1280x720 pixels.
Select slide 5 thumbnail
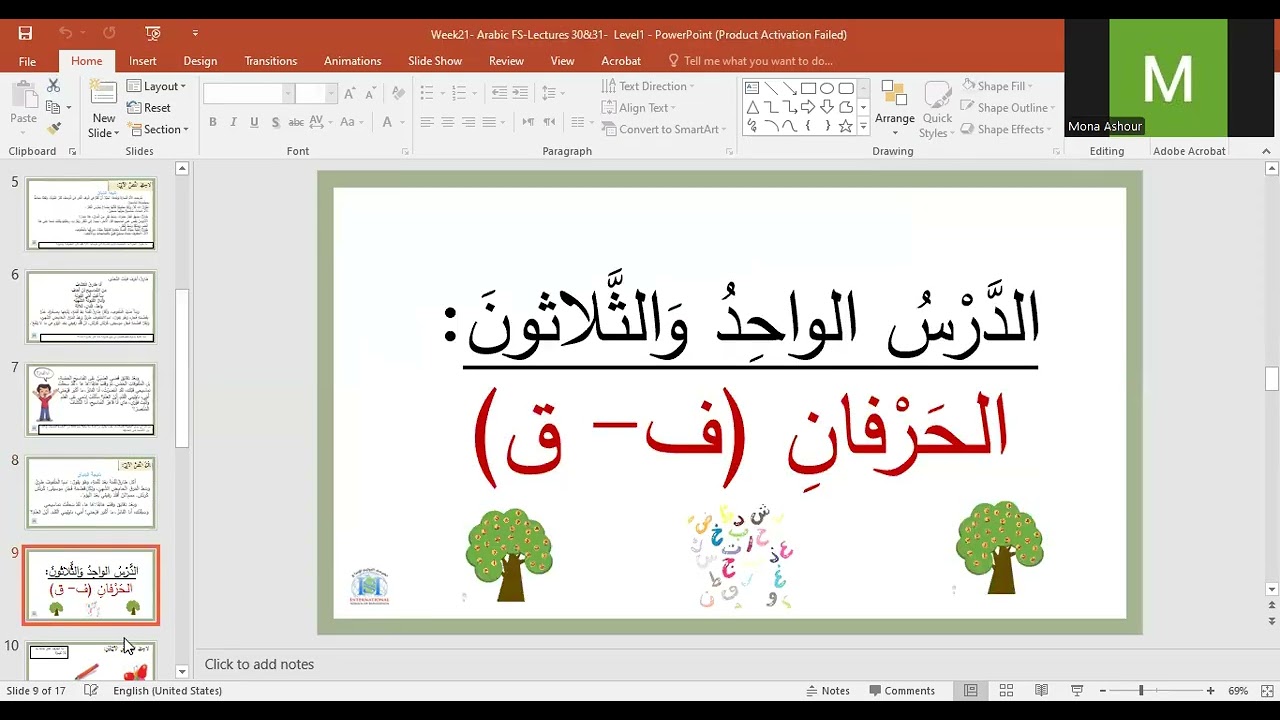point(91,214)
